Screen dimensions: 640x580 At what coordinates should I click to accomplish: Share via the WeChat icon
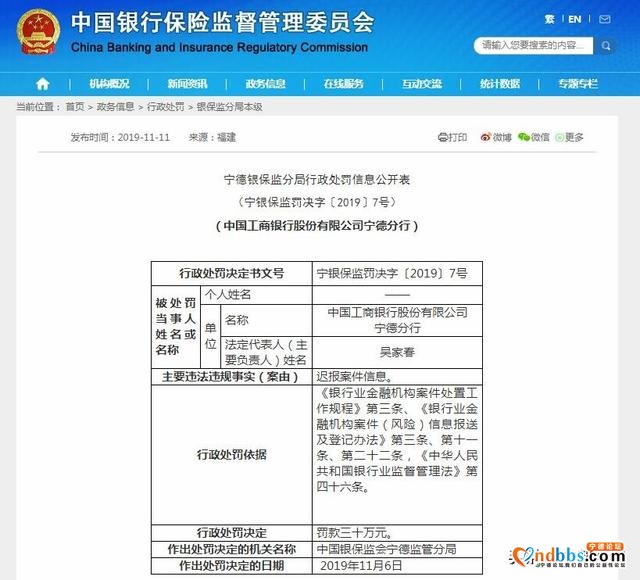coord(523,137)
